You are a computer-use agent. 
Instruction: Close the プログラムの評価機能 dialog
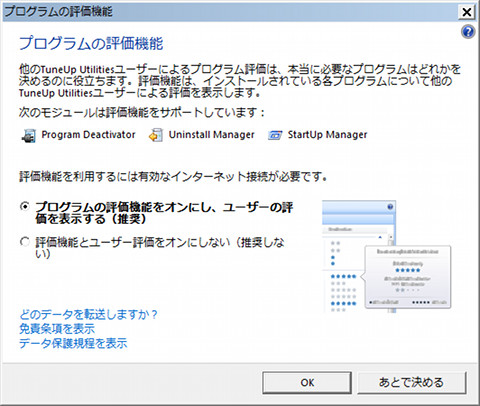[x=467, y=12]
